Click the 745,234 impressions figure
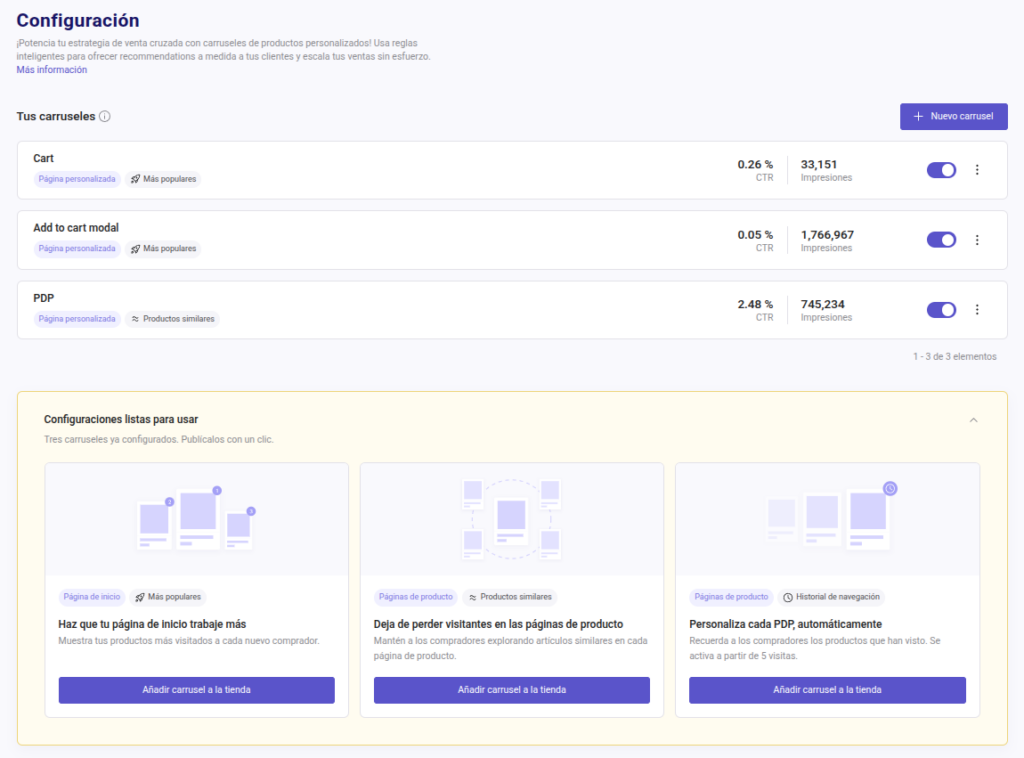Viewport: 1024px width, 758px height. tap(823, 304)
